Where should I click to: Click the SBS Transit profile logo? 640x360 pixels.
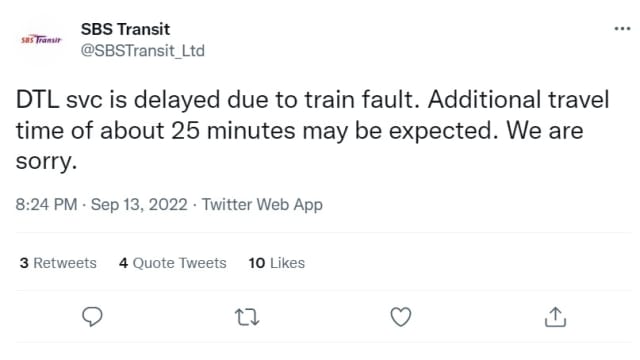41,40
